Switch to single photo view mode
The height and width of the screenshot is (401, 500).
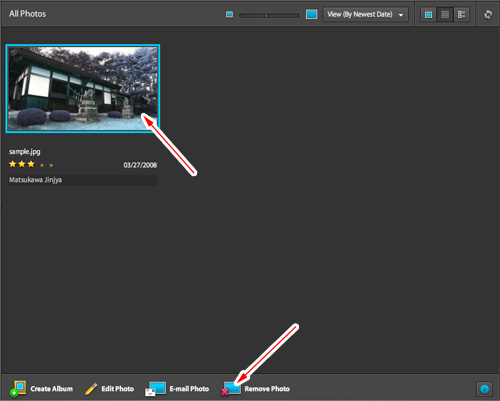[x=428, y=15]
